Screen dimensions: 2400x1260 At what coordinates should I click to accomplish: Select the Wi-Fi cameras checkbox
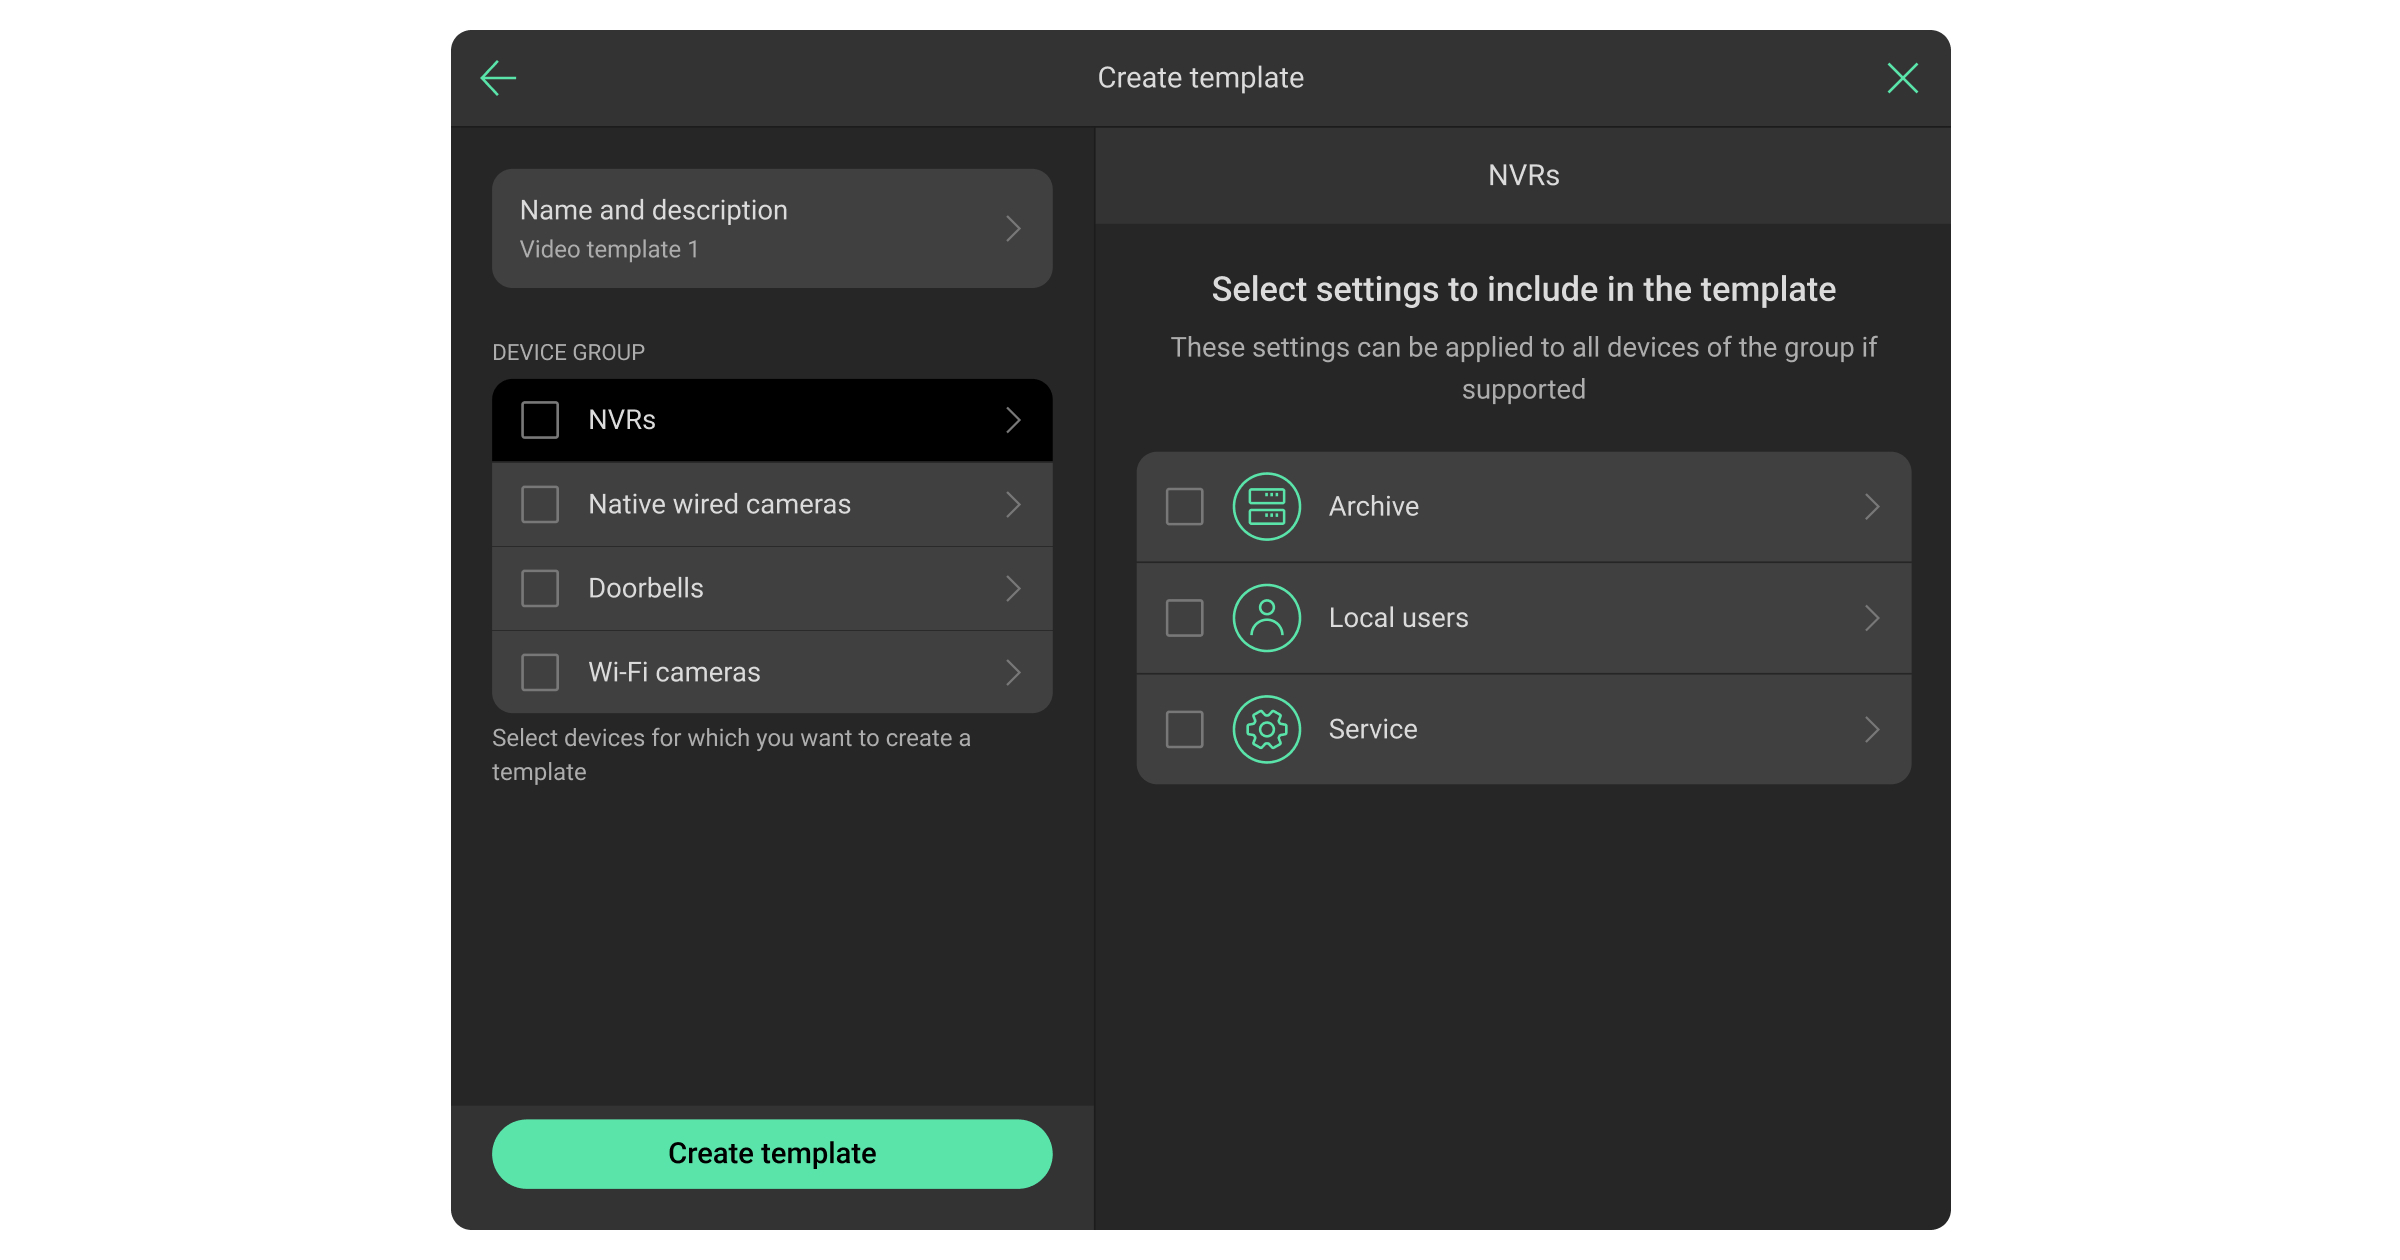point(540,672)
